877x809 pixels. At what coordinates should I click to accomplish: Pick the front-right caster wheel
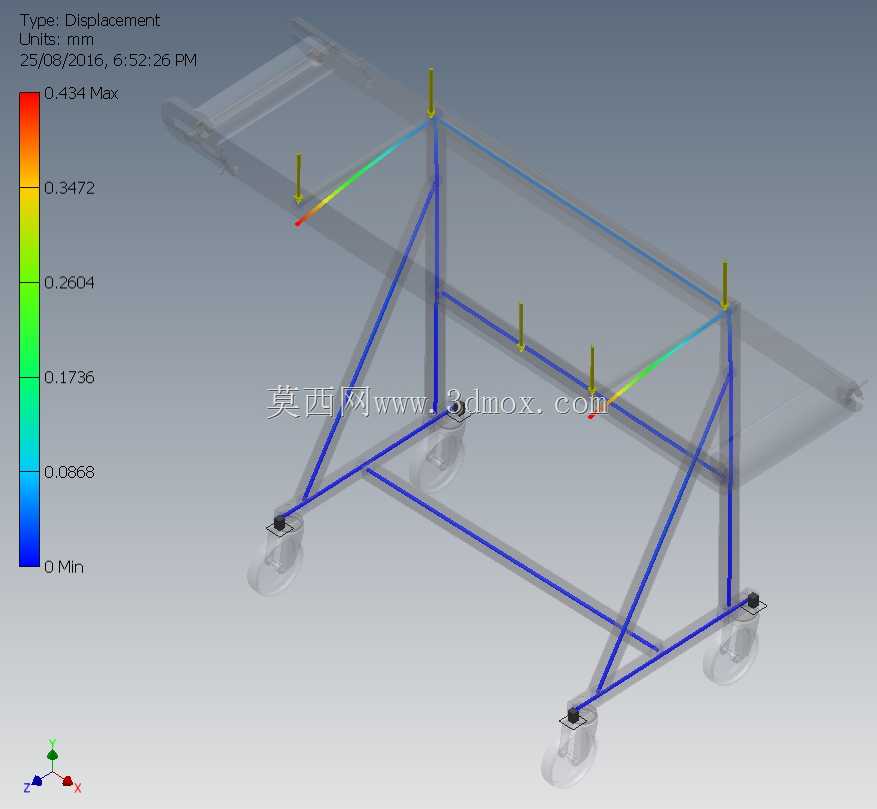point(568,756)
